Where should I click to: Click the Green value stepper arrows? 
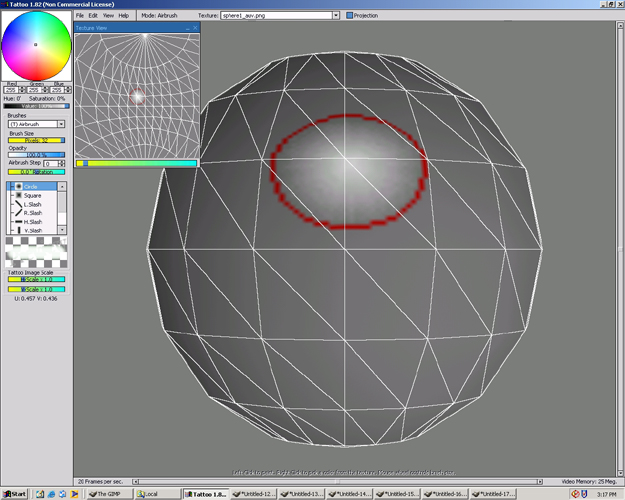tap(45, 90)
